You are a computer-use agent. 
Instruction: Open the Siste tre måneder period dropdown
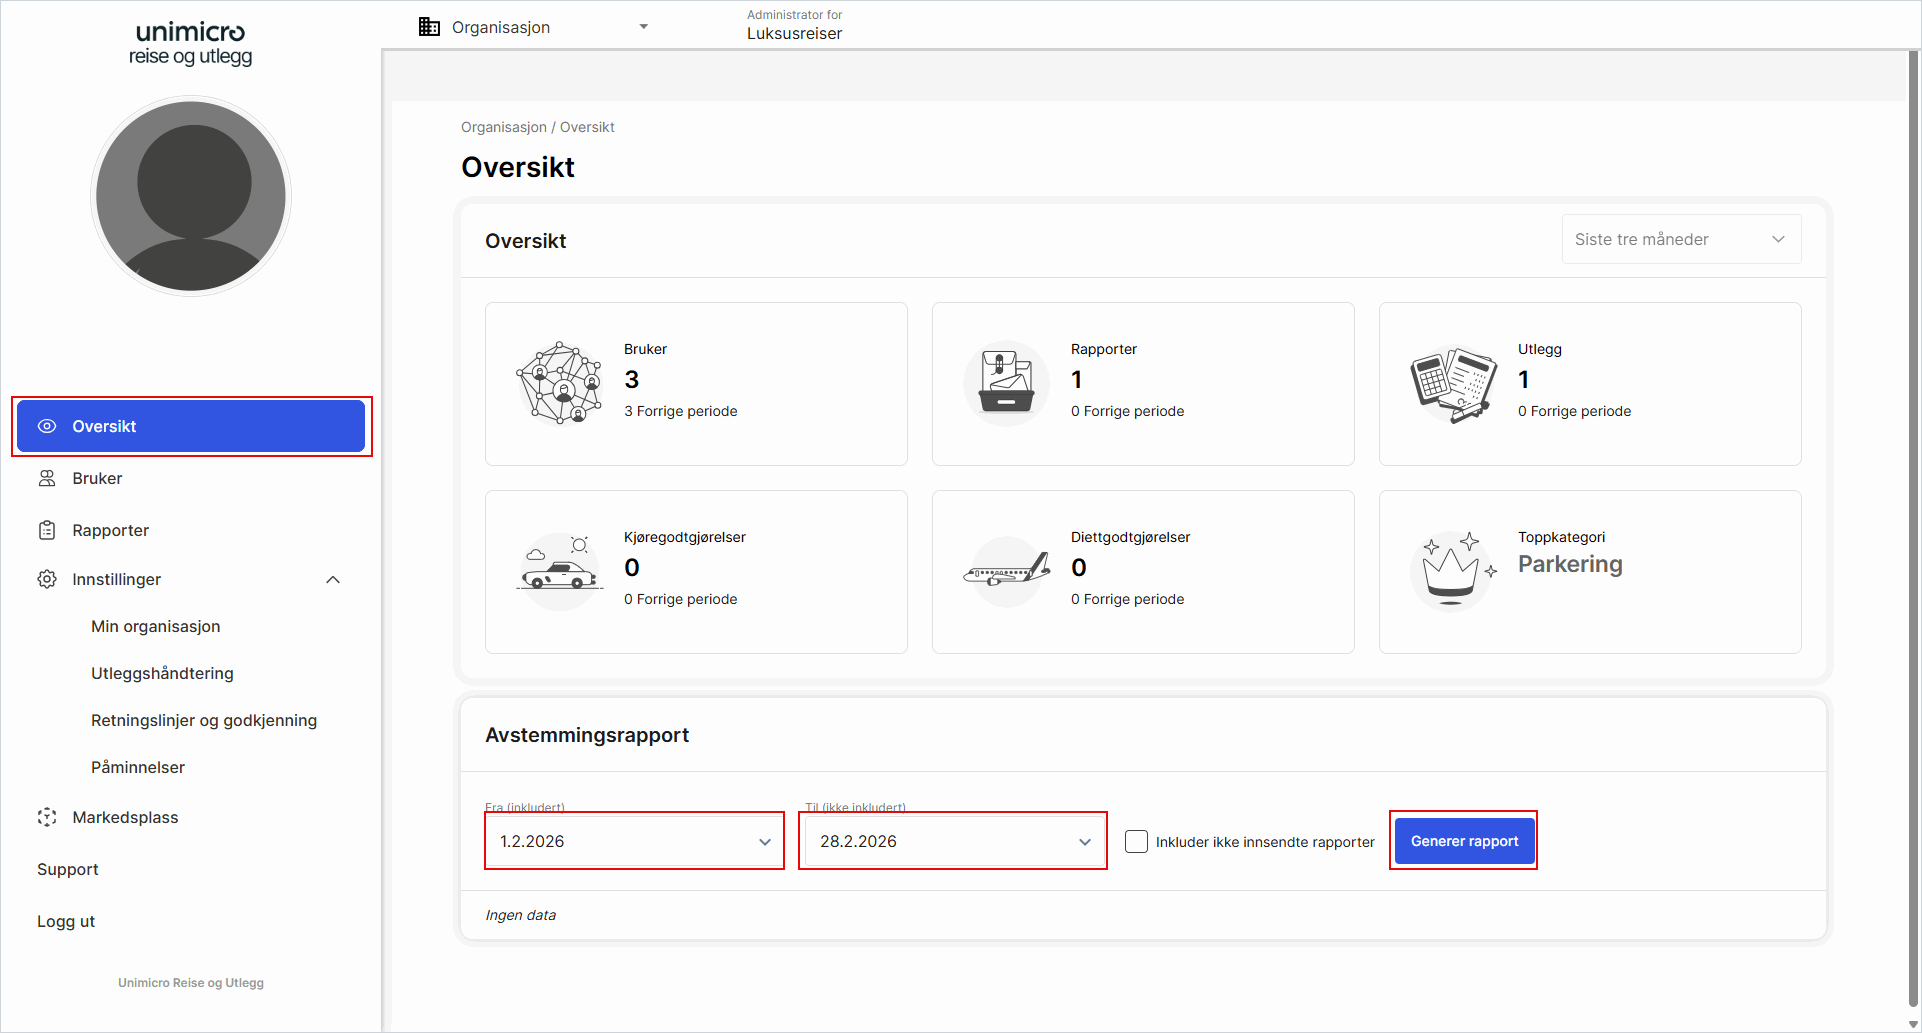[1681, 240]
